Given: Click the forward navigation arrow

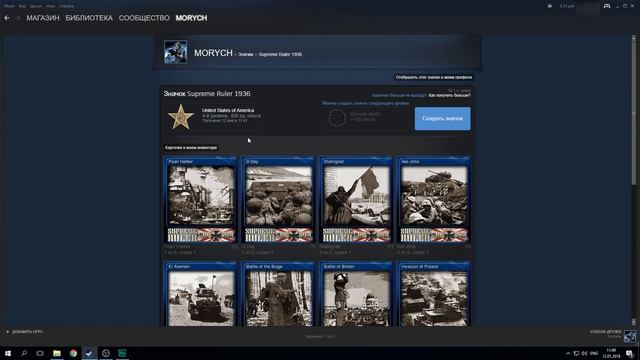Looking at the screenshot, I should pos(18,18).
